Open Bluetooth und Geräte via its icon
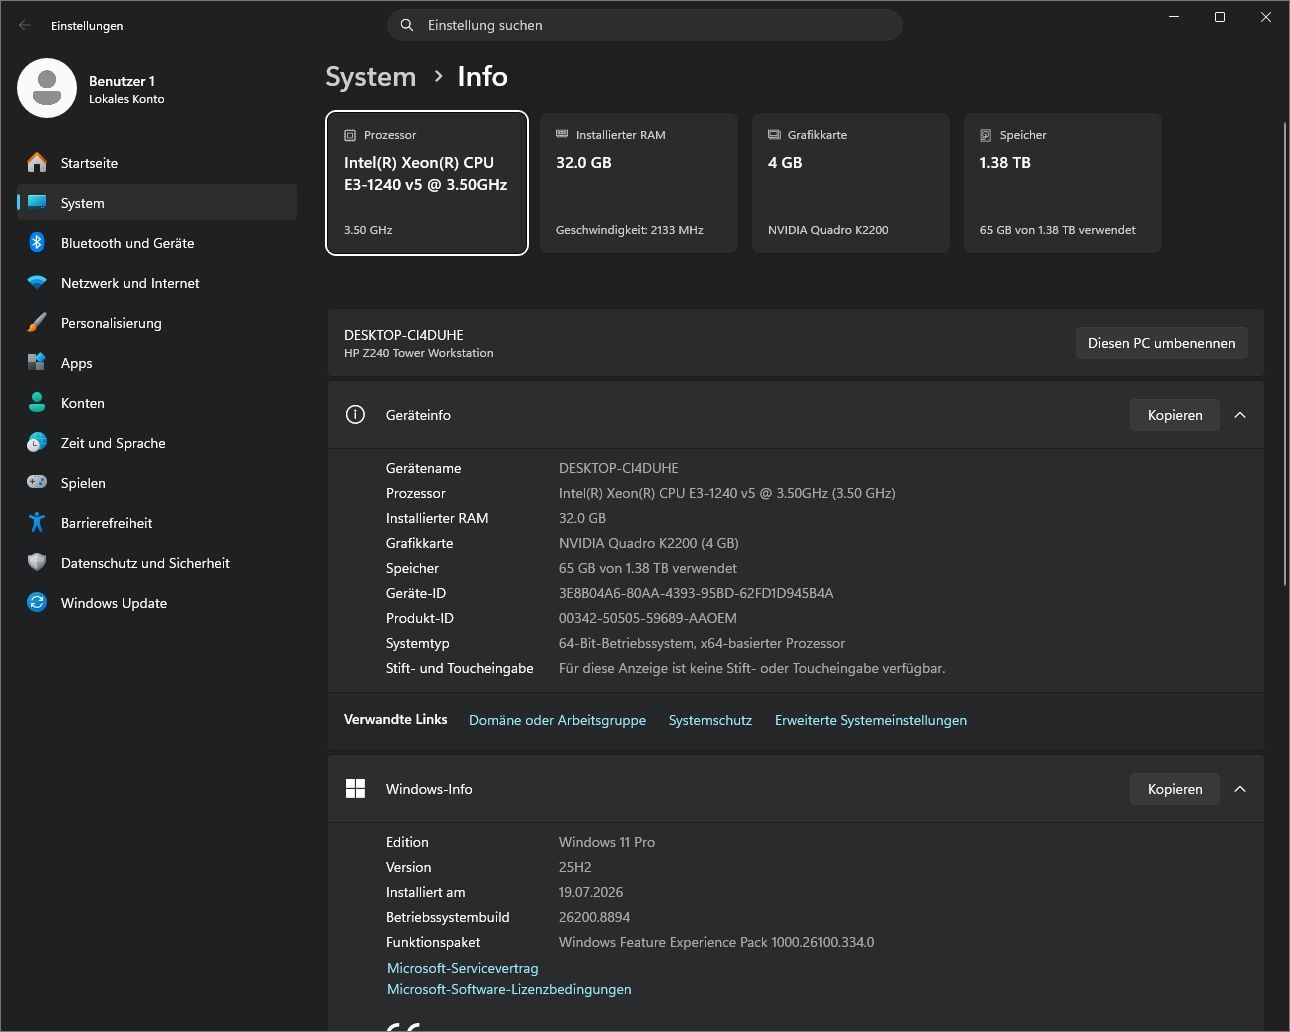Image resolution: width=1290 pixels, height=1032 pixels. pos(37,242)
